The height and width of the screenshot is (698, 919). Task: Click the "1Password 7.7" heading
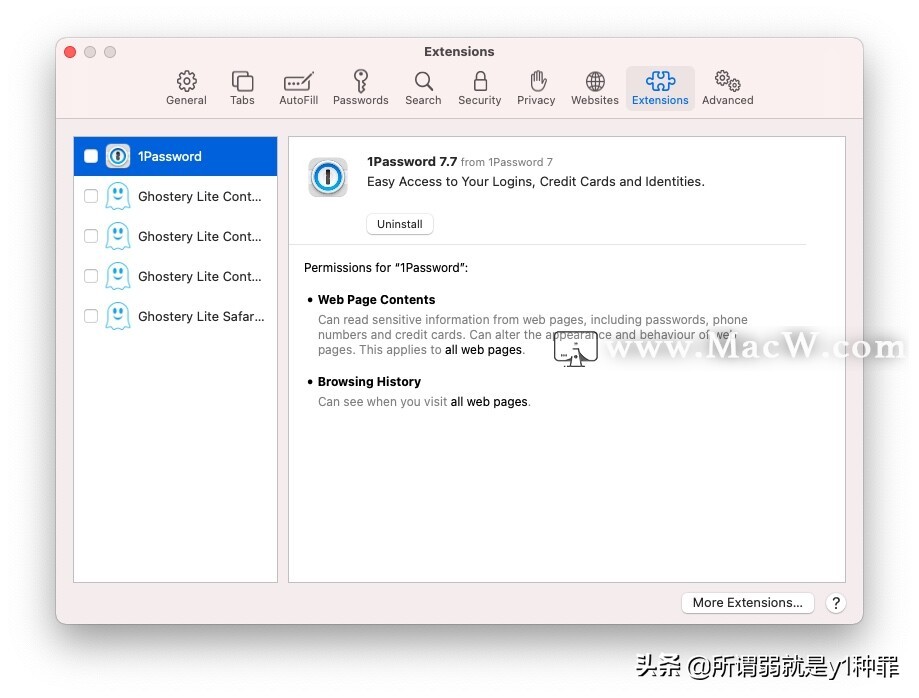(x=411, y=161)
